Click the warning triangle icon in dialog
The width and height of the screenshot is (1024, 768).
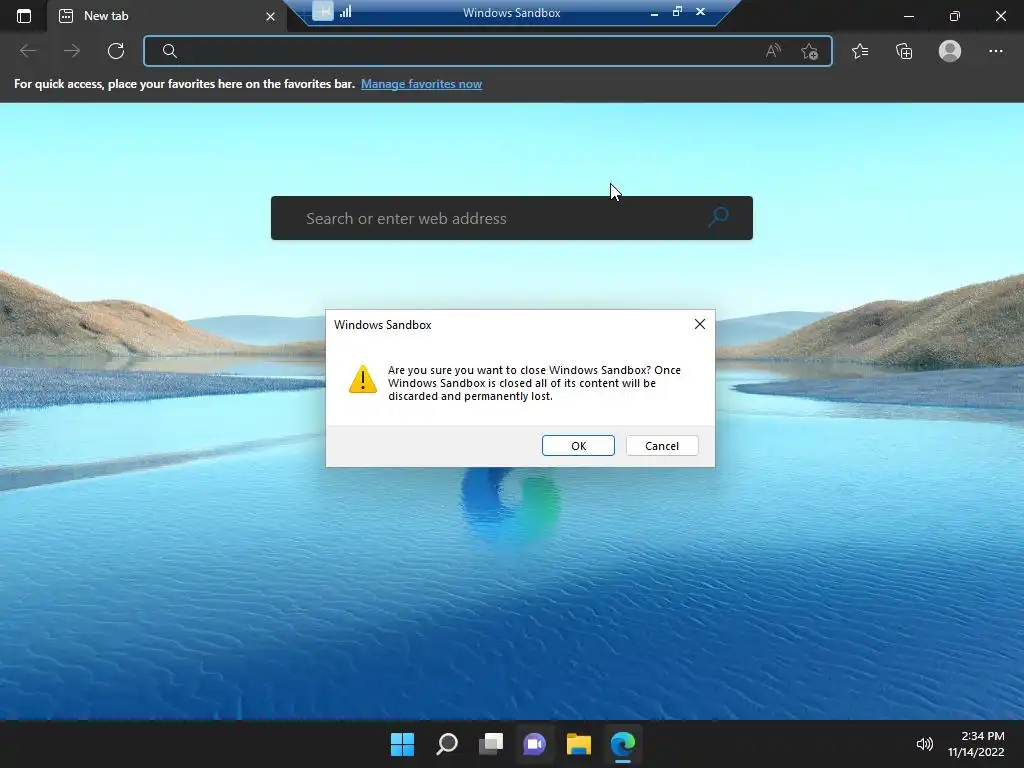click(x=362, y=379)
